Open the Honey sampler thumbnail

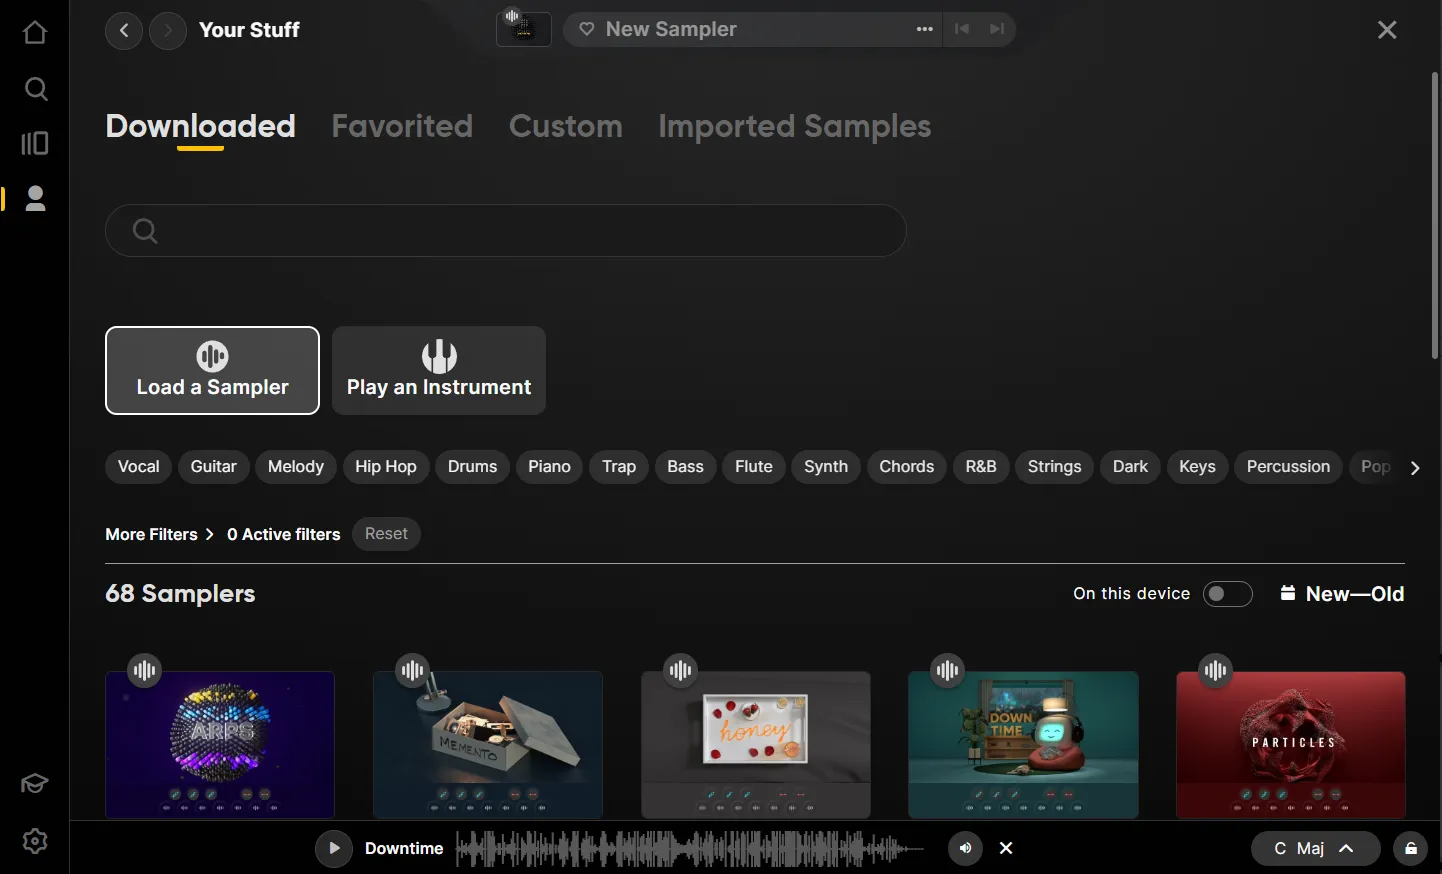pyautogui.click(x=756, y=745)
